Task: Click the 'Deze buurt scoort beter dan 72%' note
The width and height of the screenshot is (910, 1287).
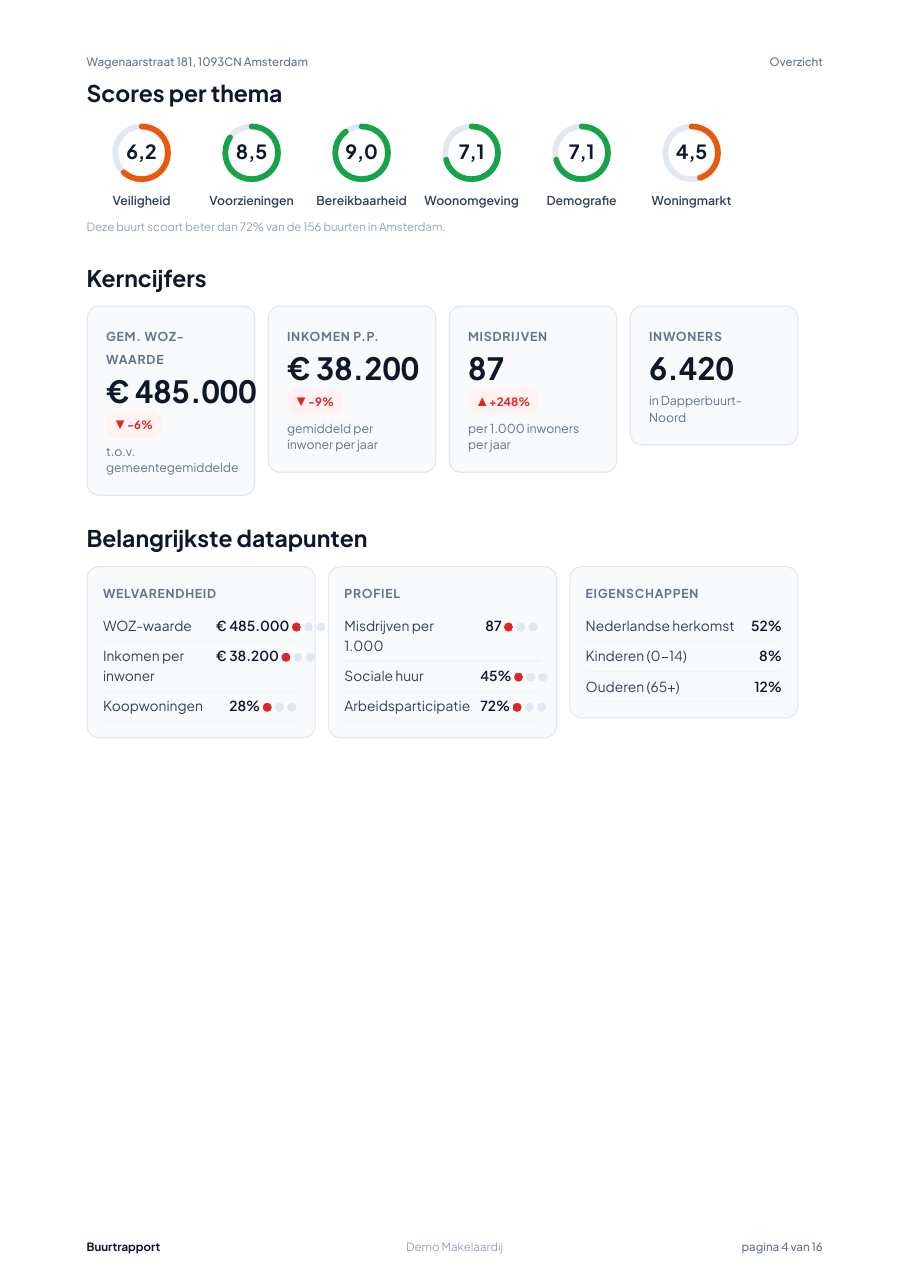Action: coord(266,227)
